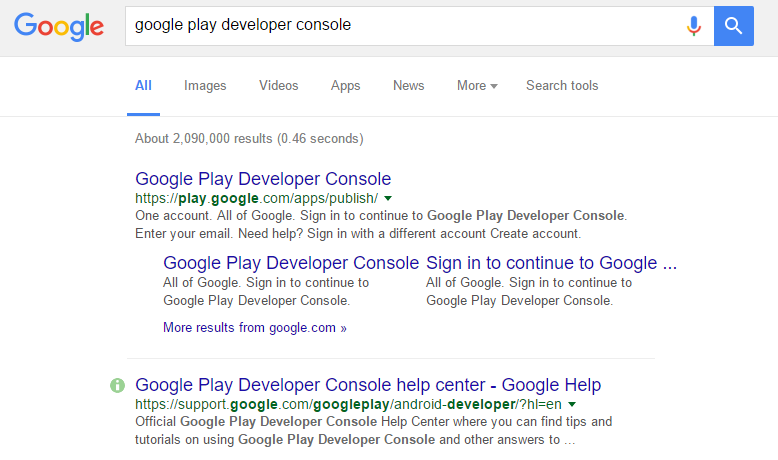Screen dimensions: 778x460
Task: Expand the More dropdown menu
Action: [477, 85]
